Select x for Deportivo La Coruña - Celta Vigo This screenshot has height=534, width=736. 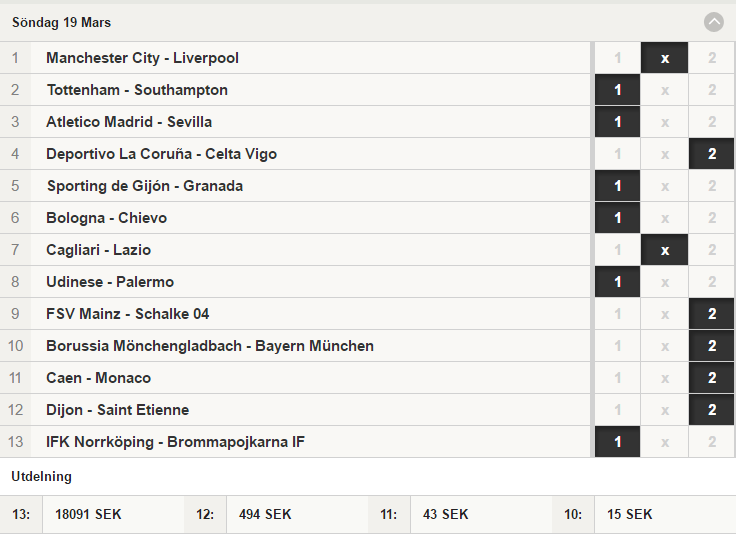pos(665,153)
